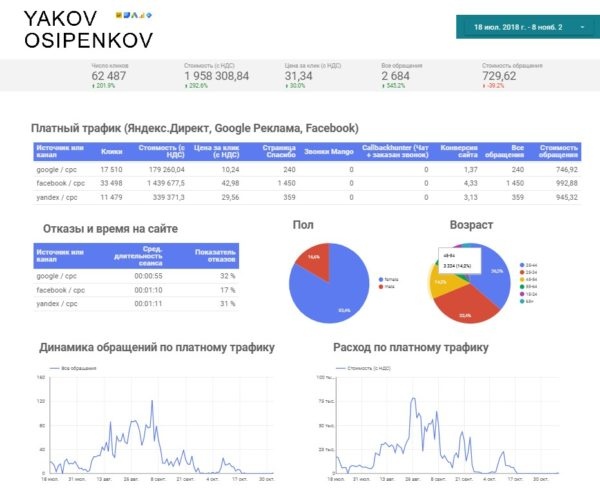
Task: Click the 992,88 request cost cell
Action: [x=567, y=183]
